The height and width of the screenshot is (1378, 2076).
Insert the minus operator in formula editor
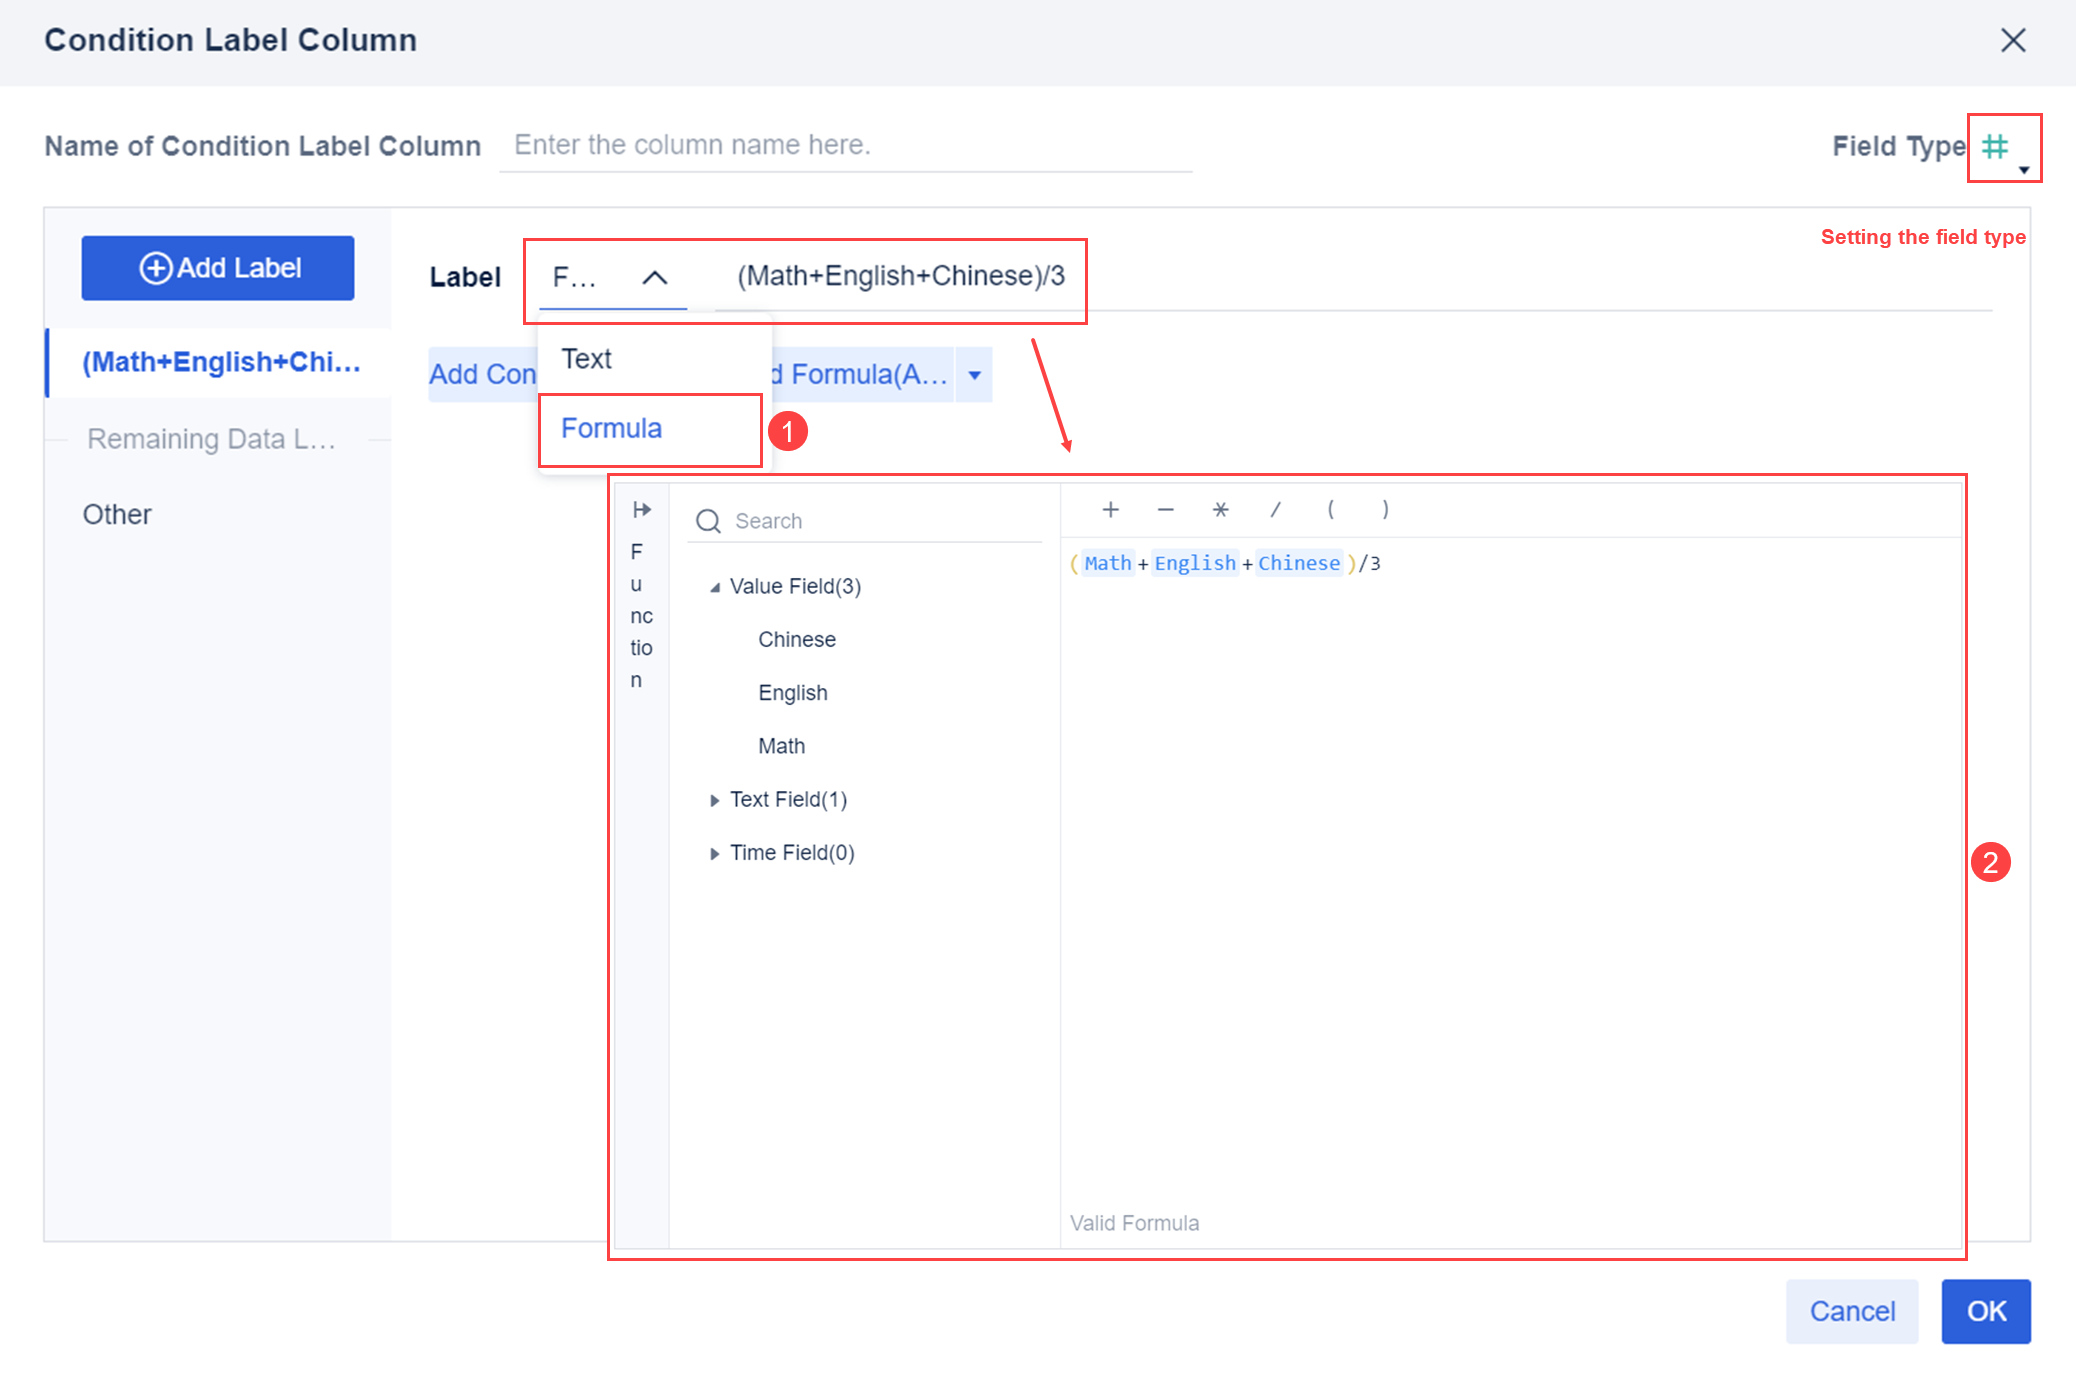click(1165, 509)
